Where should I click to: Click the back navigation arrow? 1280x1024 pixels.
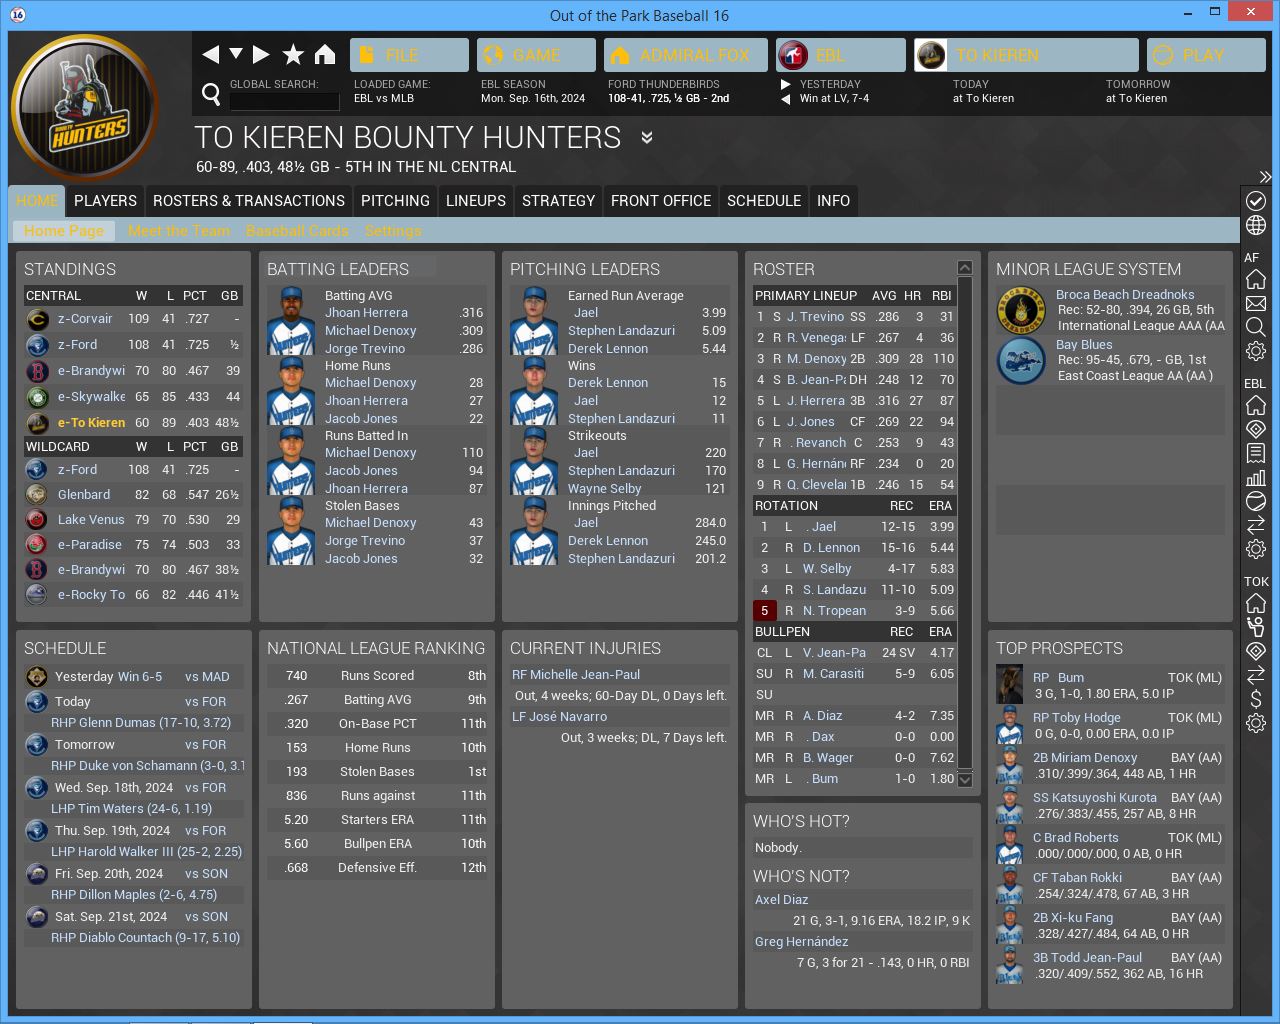click(x=211, y=55)
